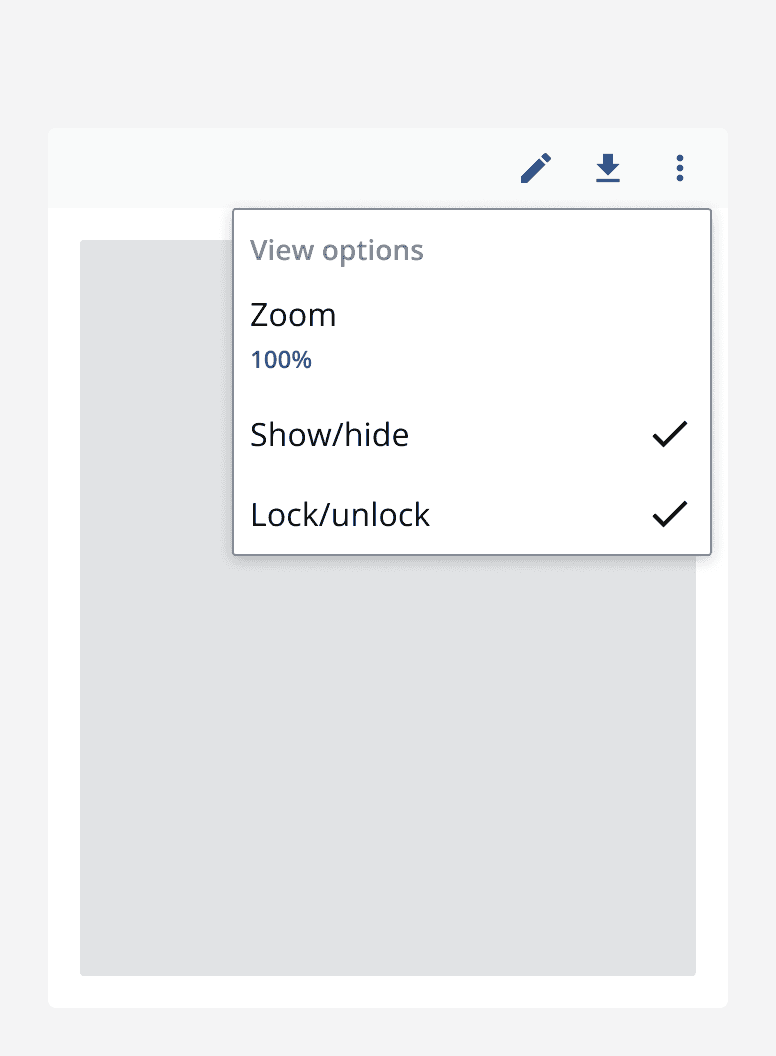Open the three-dot overflow menu icon
This screenshot has height=1056, width=776.
coord(680,168)
